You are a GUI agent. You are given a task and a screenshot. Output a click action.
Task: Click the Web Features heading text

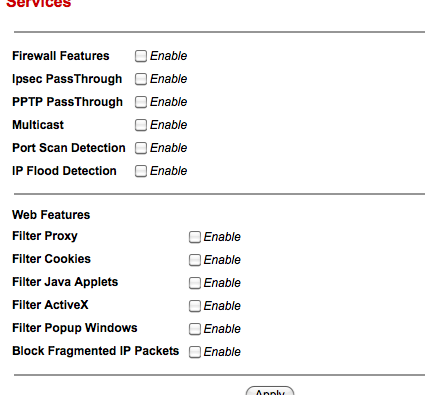(x=51, y=215)
